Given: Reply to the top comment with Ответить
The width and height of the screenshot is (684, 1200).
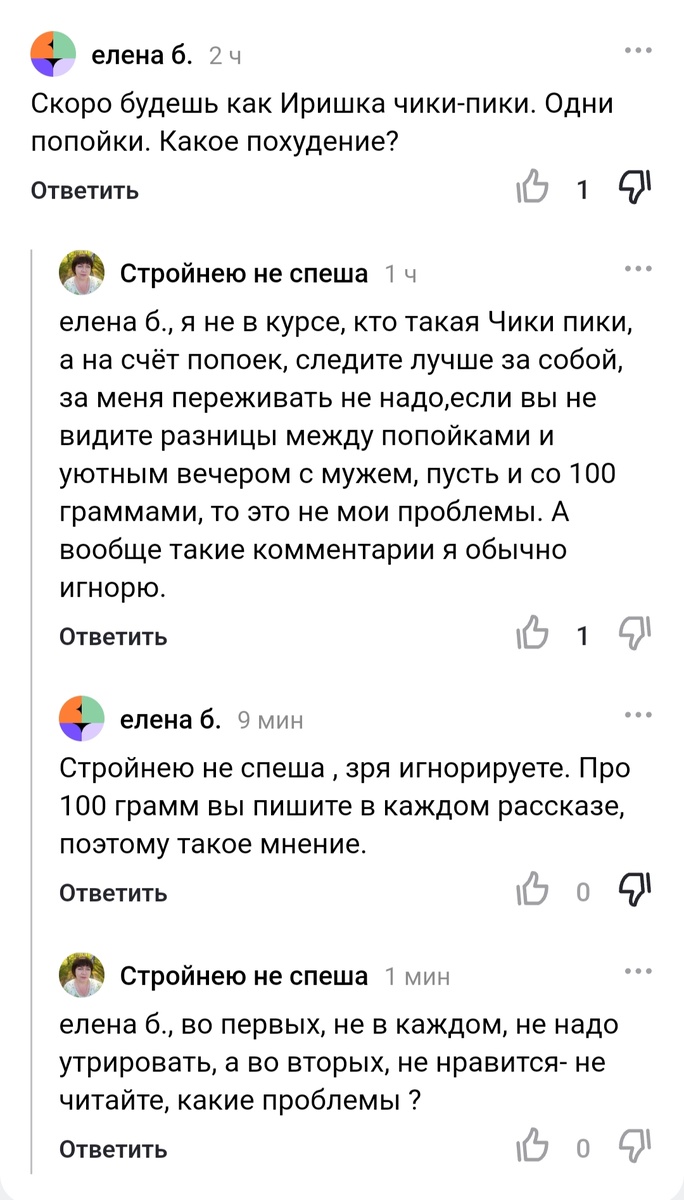Looking at the screenshot, I should 84,190.
